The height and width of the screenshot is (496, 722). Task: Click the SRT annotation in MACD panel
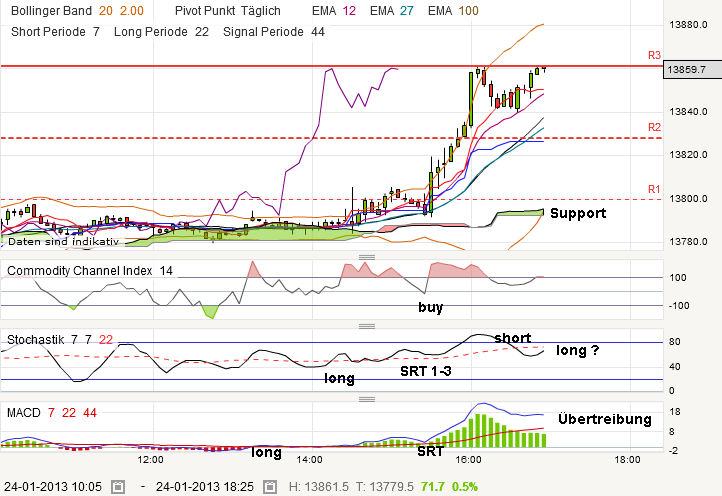[x=430, y=451]
